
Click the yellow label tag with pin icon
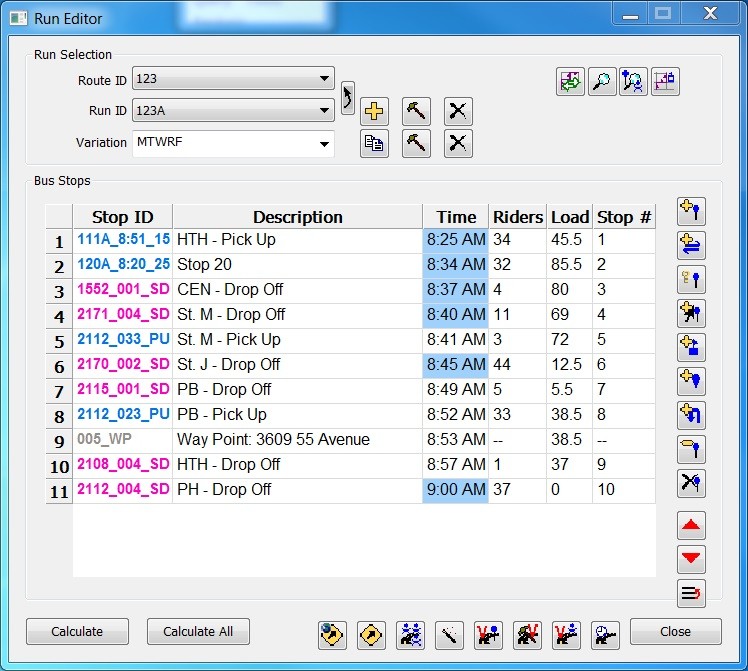pos(691,449)
